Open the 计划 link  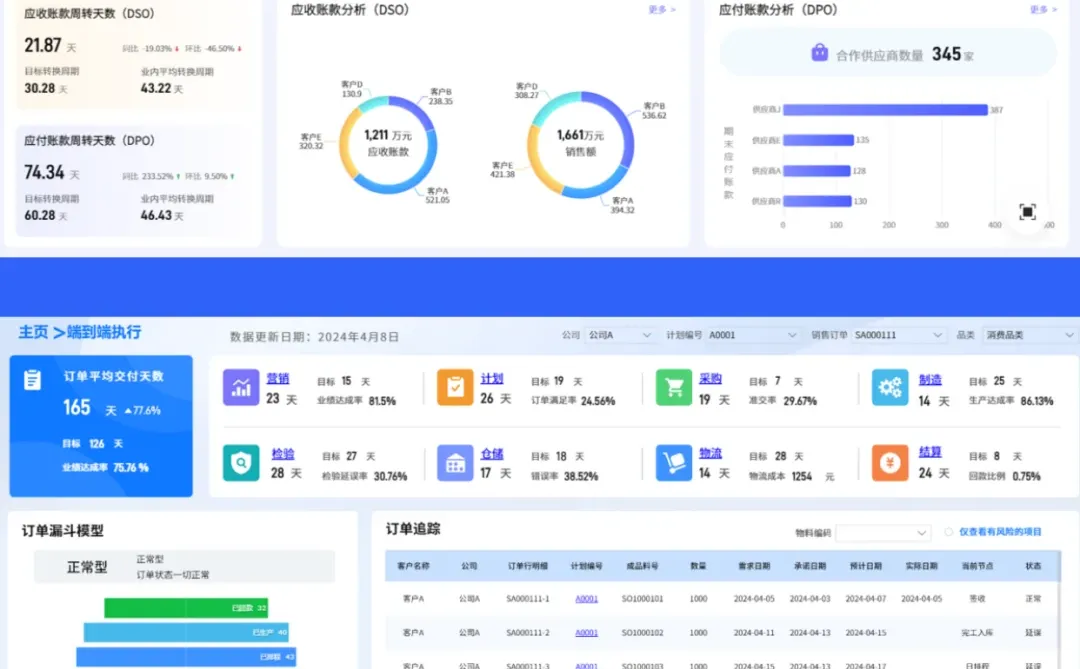coord(492,378)
